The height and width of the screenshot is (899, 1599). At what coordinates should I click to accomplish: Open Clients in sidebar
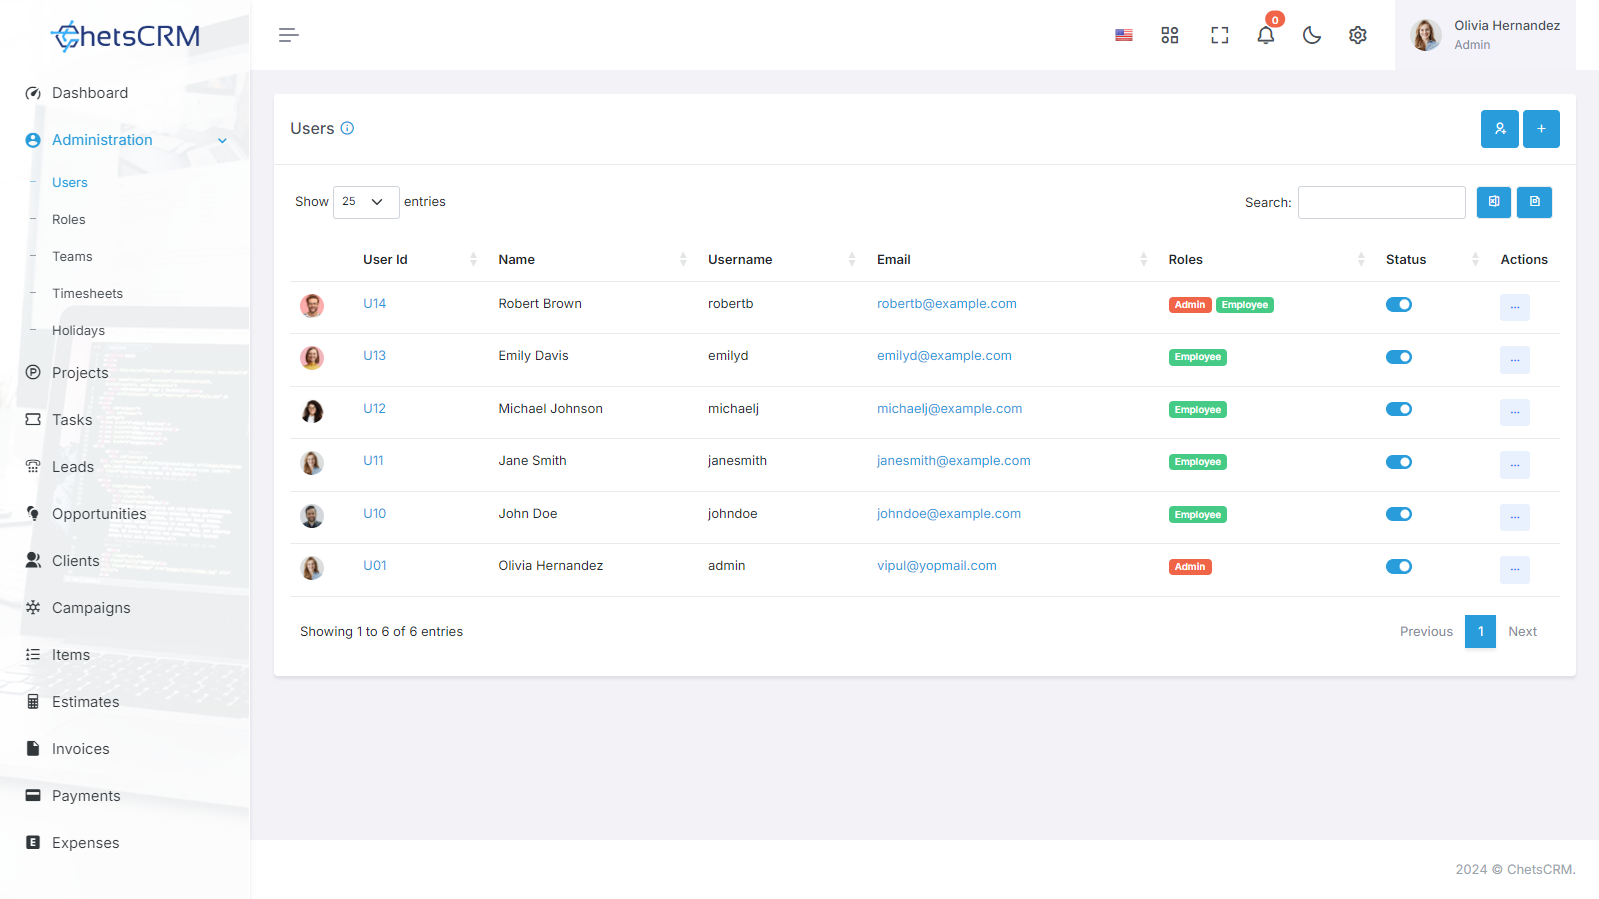[76, 561]
